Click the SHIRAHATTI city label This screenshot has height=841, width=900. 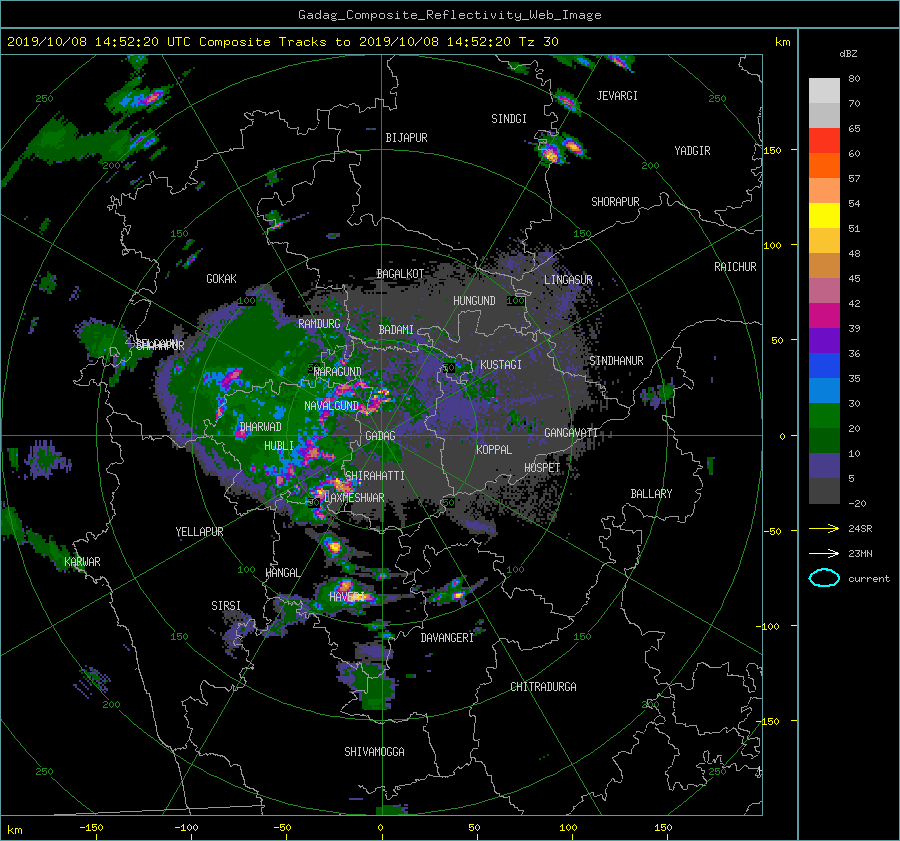click(374, 476)
